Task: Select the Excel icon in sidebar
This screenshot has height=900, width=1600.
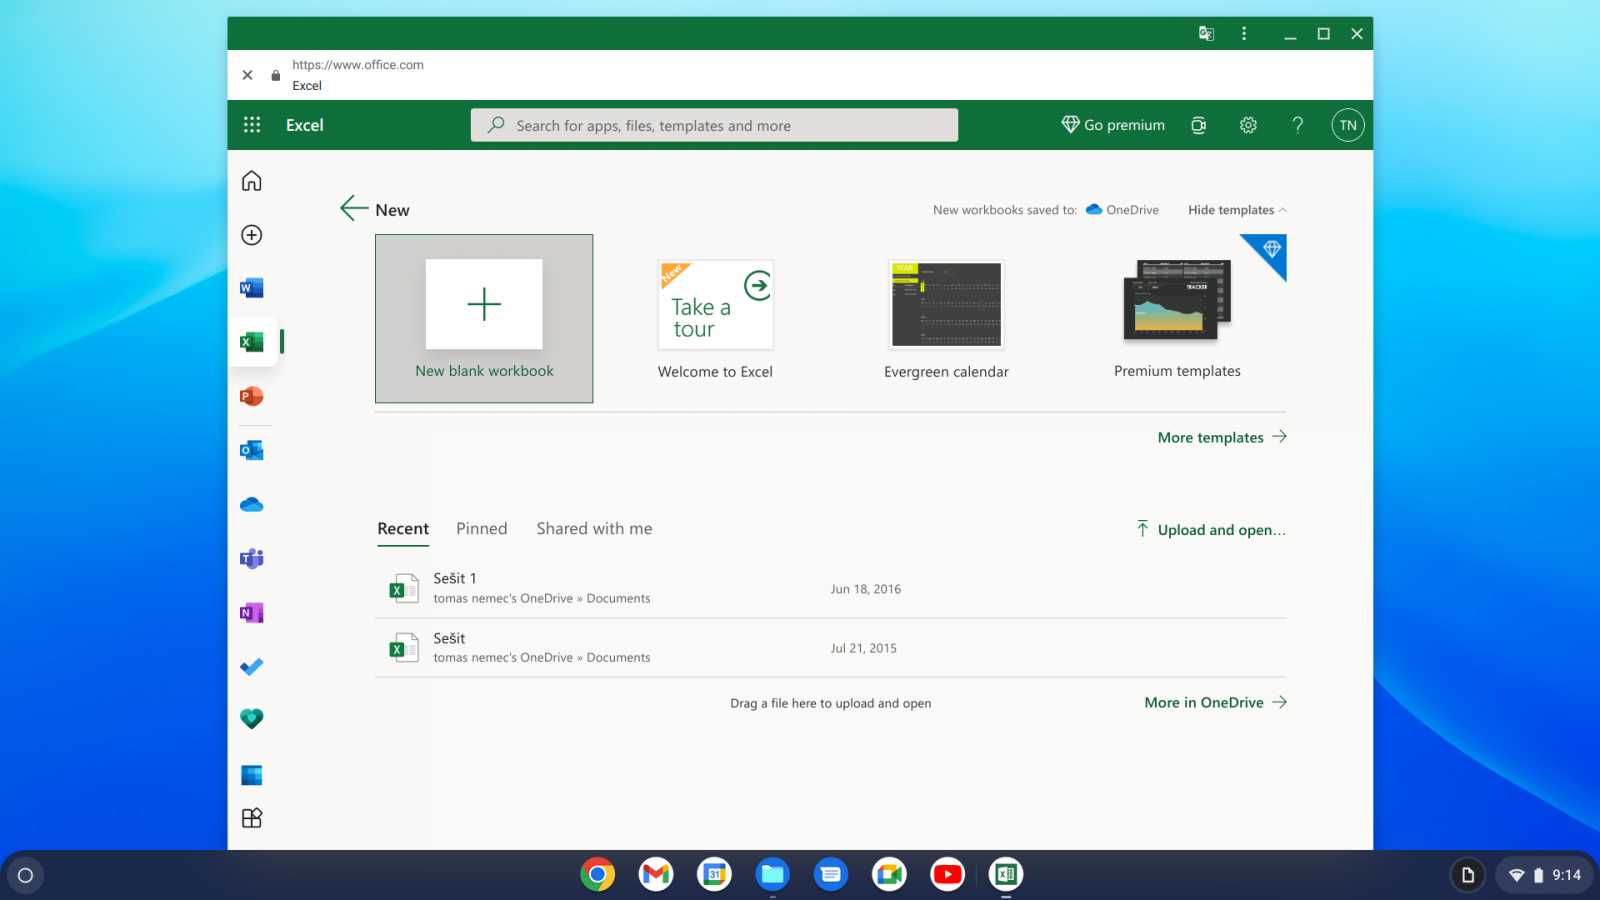Action: (252, 342)
